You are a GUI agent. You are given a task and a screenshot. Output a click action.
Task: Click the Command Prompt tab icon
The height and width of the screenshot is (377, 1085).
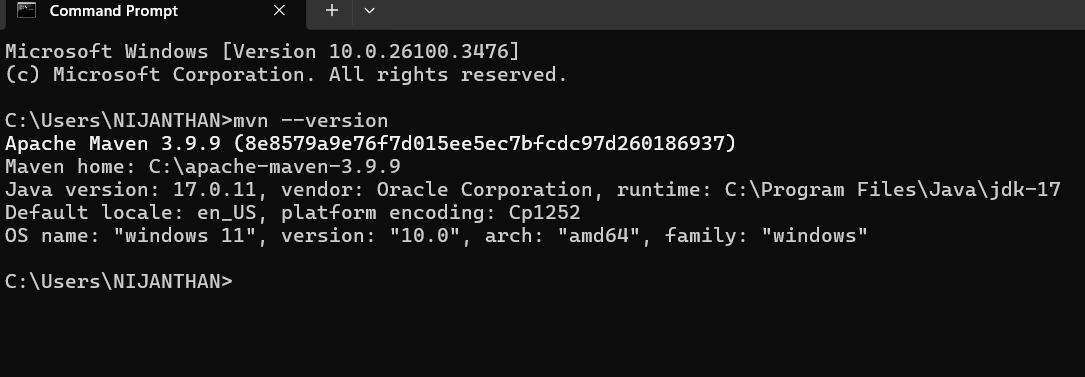26,10
